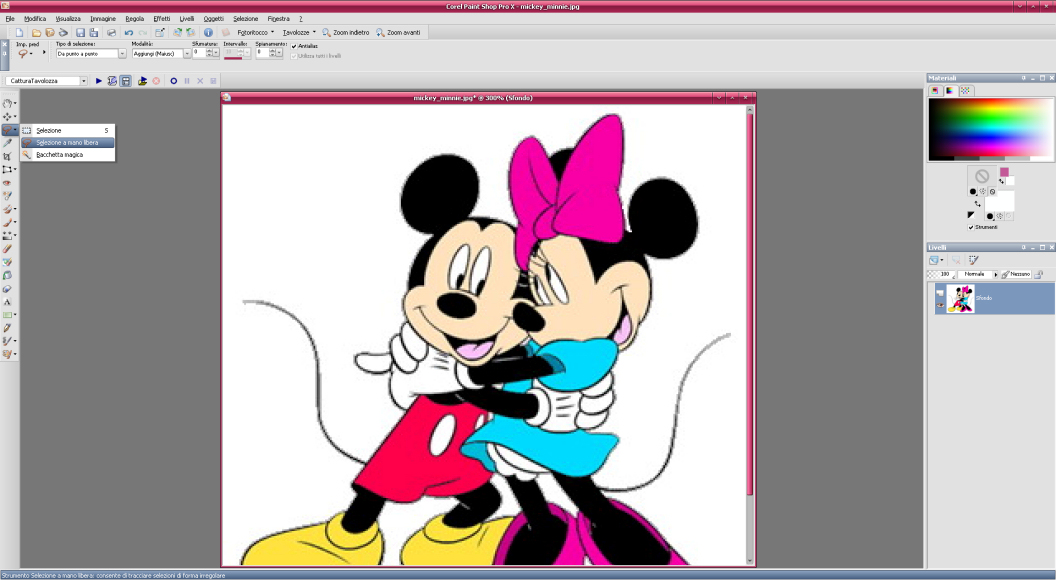Select the Move tool in the toolbox
This screenshot has height=580, width=1056.
click(7, 117)
